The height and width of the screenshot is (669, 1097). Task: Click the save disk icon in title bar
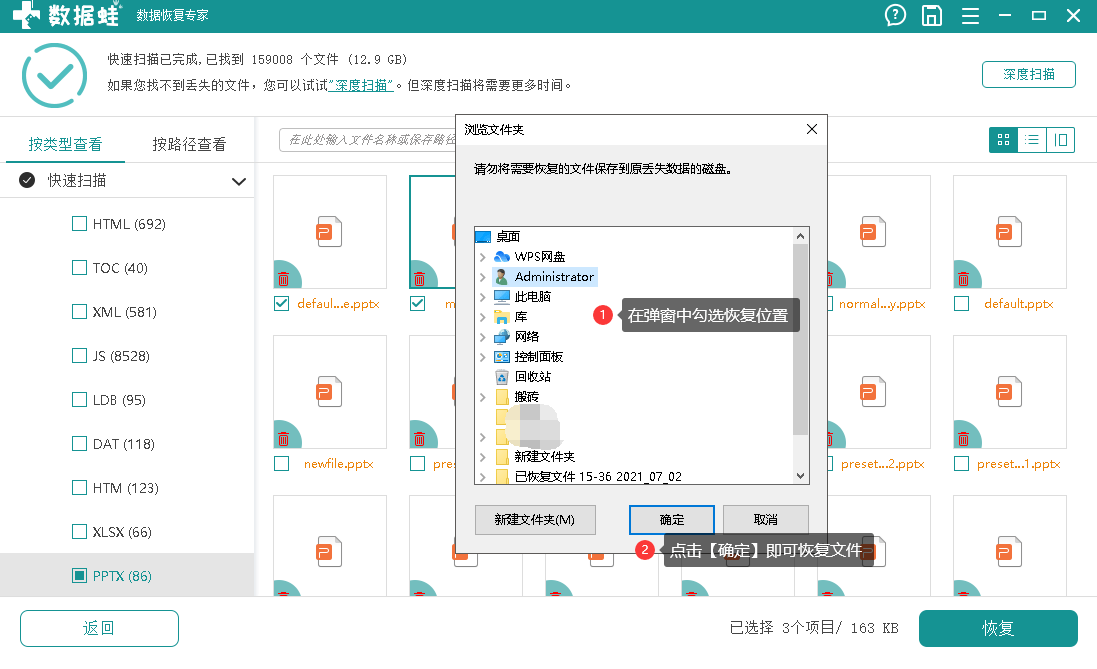pos(931,15)
